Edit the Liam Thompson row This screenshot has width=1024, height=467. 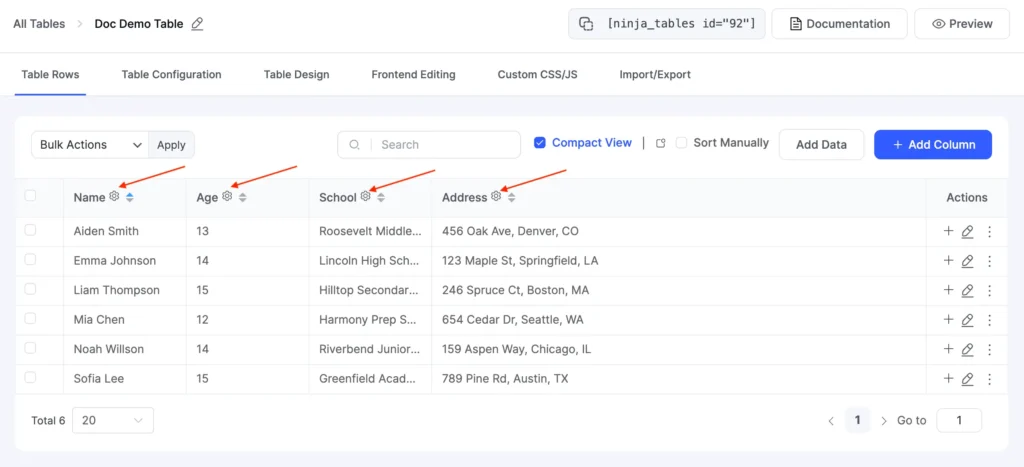[x=968, y=291]
